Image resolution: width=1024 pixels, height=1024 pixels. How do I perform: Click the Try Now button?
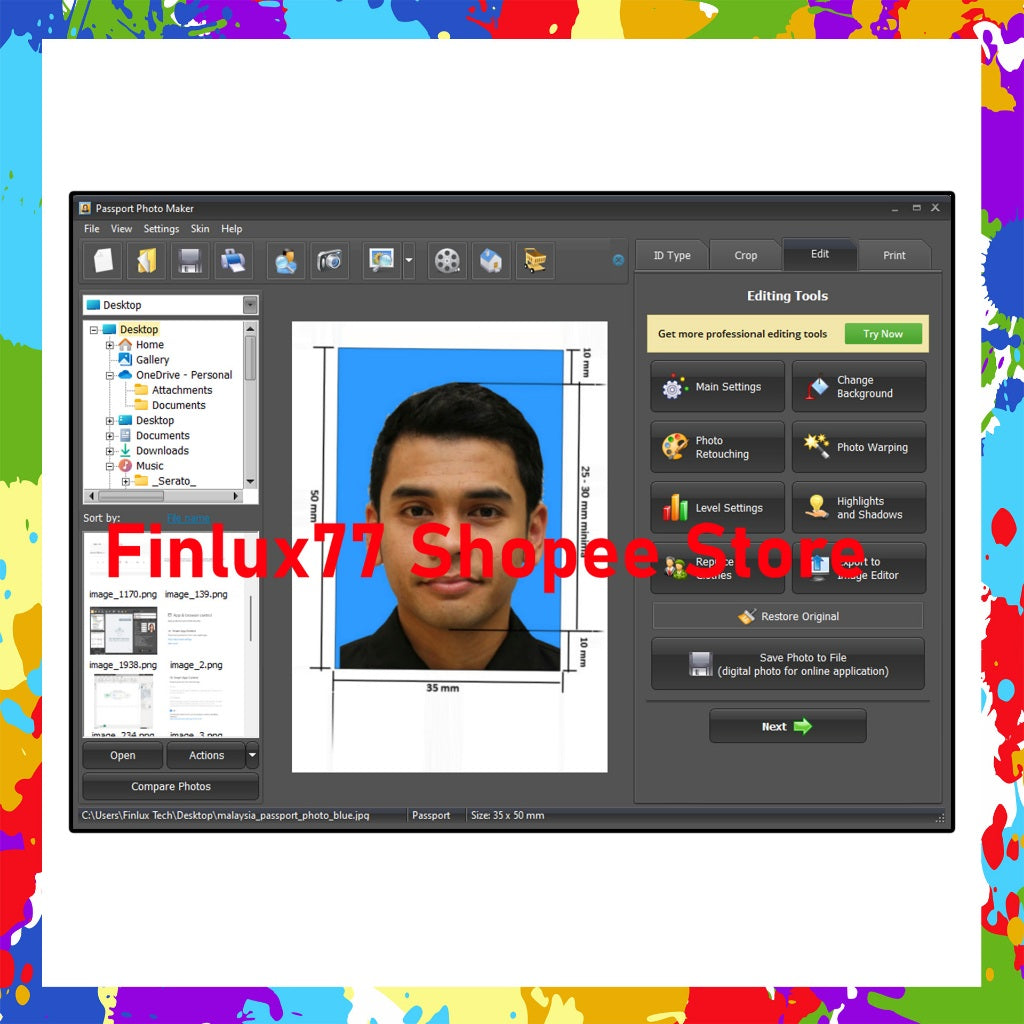point(883,334)
